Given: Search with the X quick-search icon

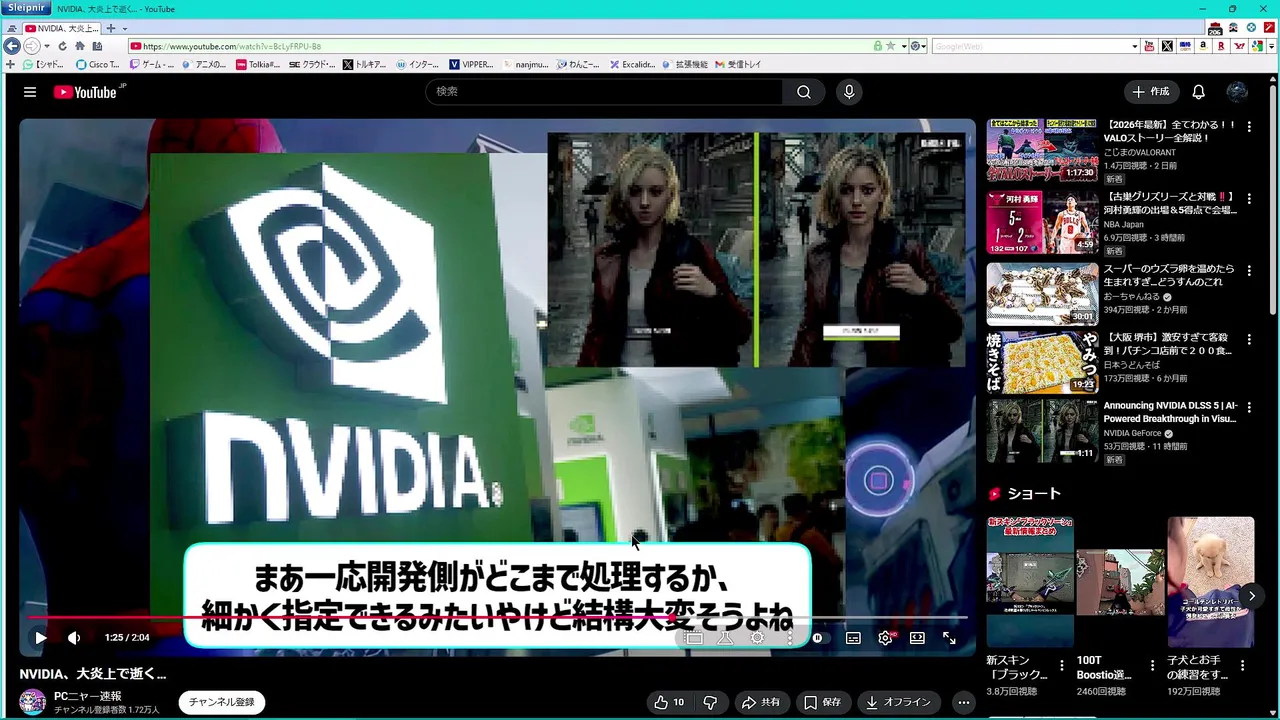Looking at the screenshot, I should coord(1167,46).
